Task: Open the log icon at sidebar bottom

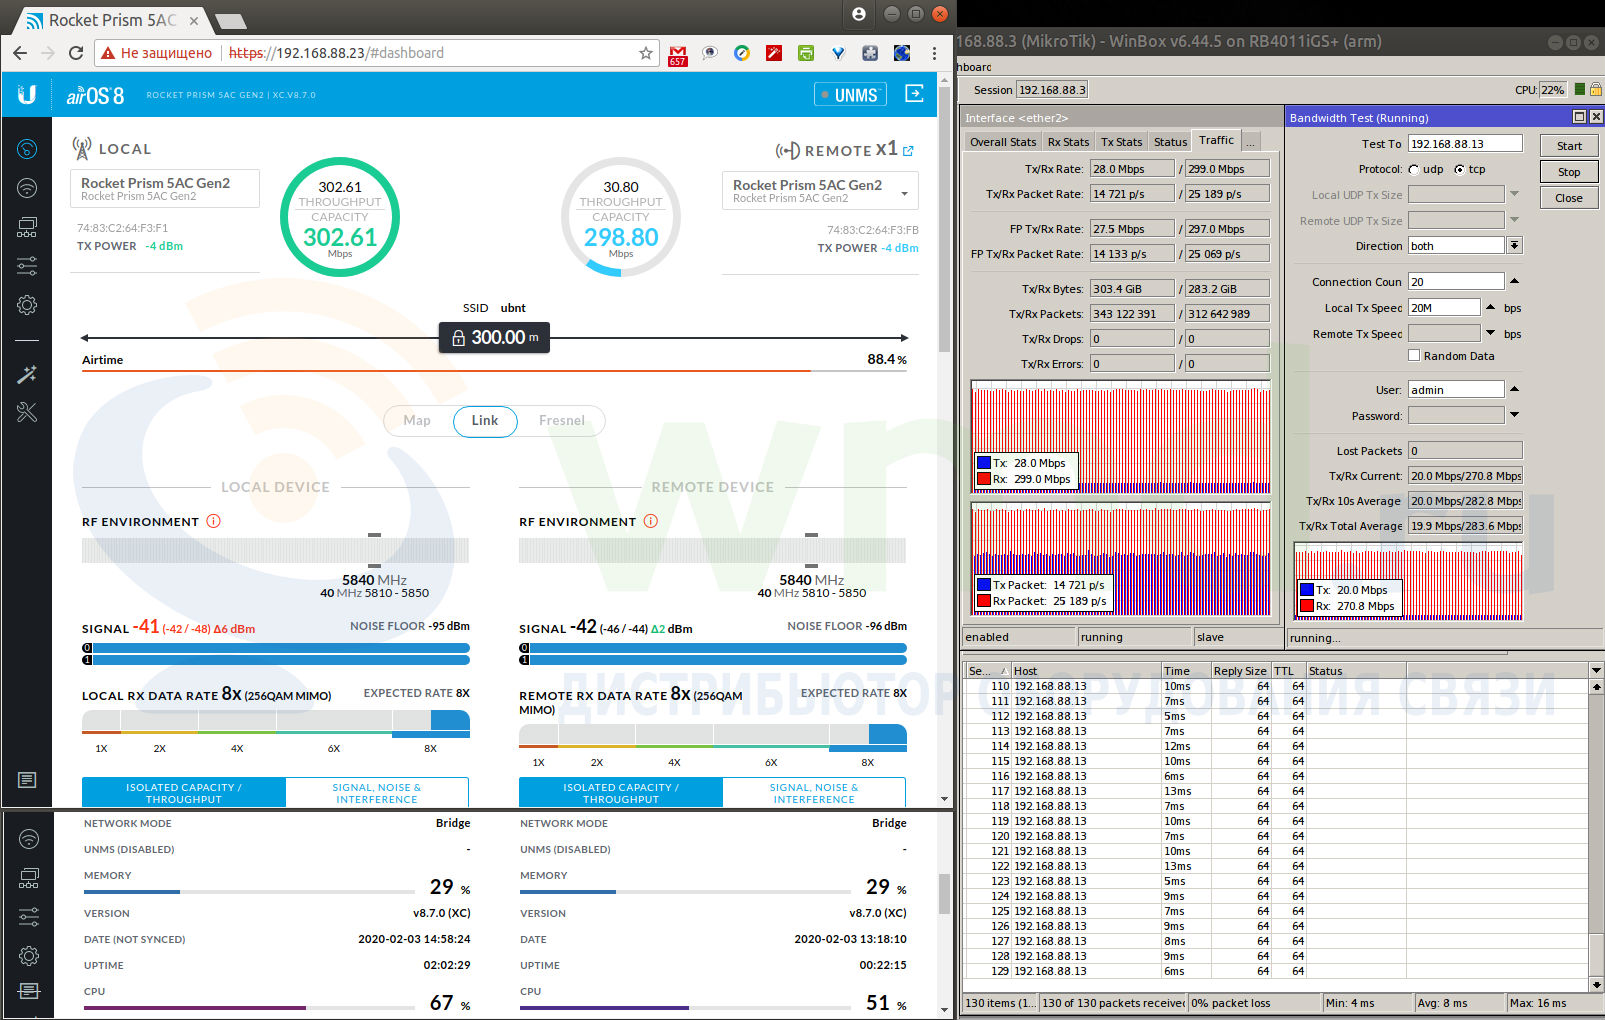Action: (x=27, y=780)
